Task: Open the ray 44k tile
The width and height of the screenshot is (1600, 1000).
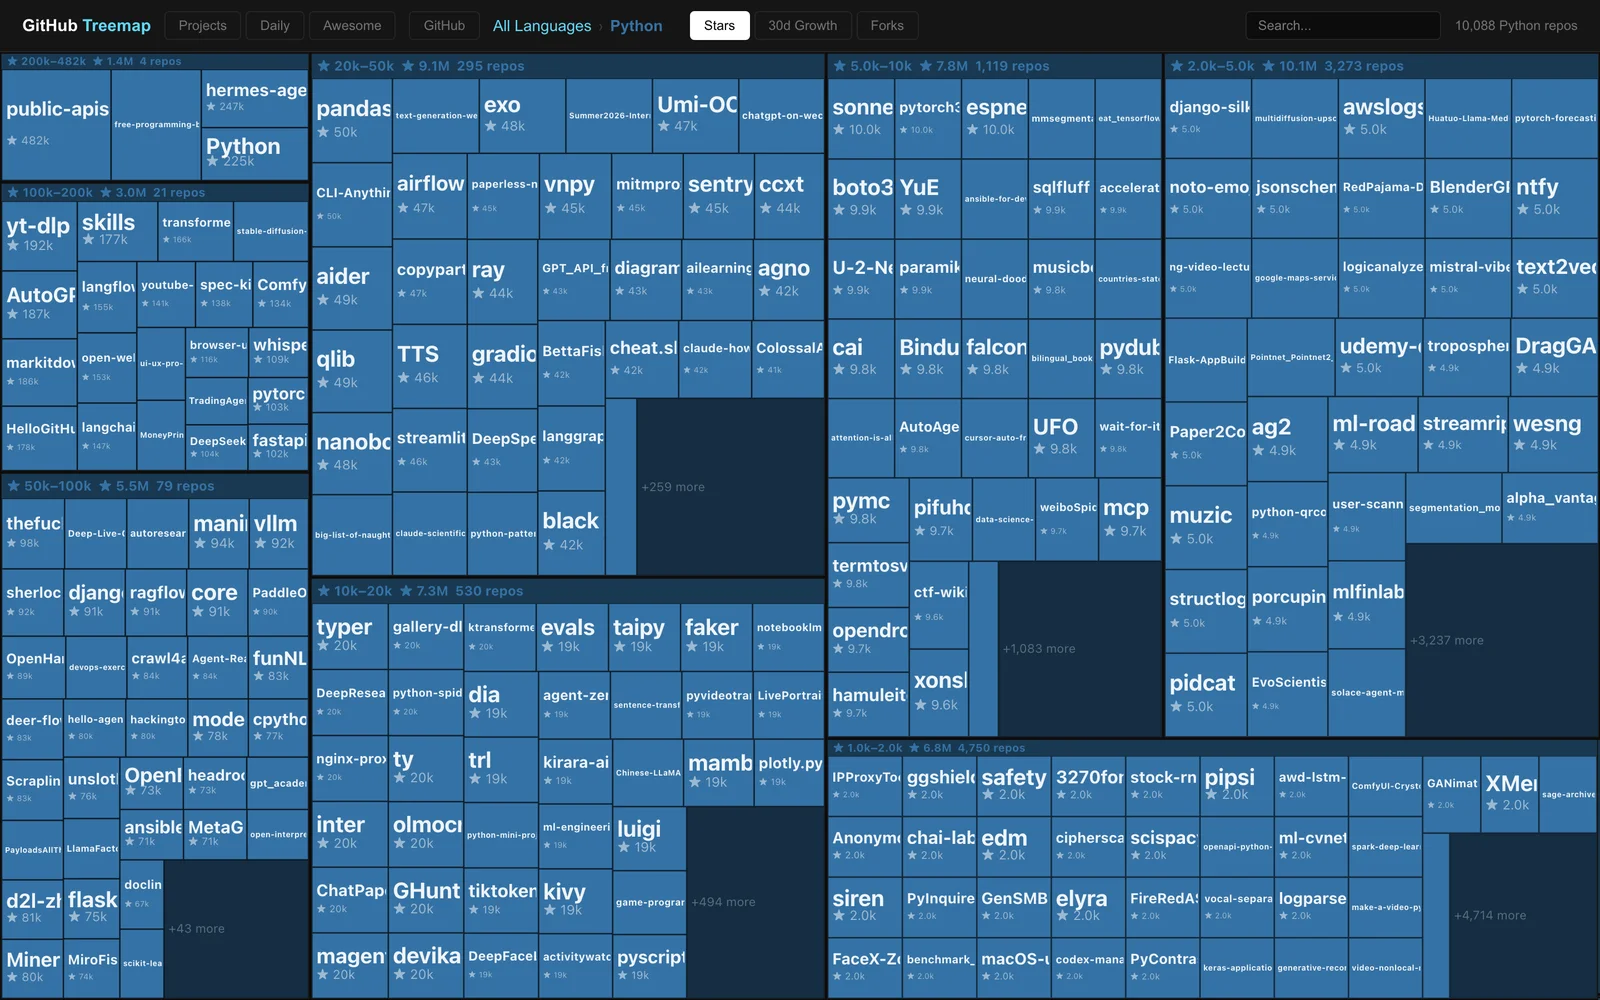Action: point(502,281)
